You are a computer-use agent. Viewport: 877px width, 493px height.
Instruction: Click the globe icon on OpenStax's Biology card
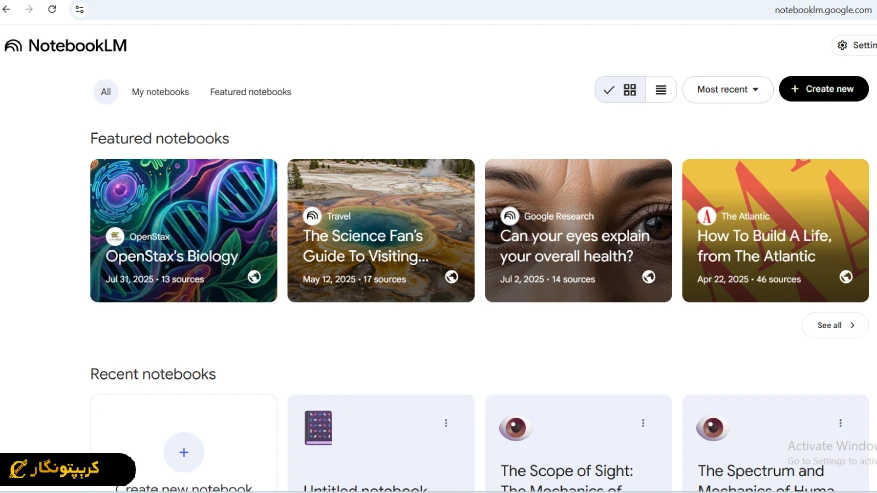click(x=254, y=277)
